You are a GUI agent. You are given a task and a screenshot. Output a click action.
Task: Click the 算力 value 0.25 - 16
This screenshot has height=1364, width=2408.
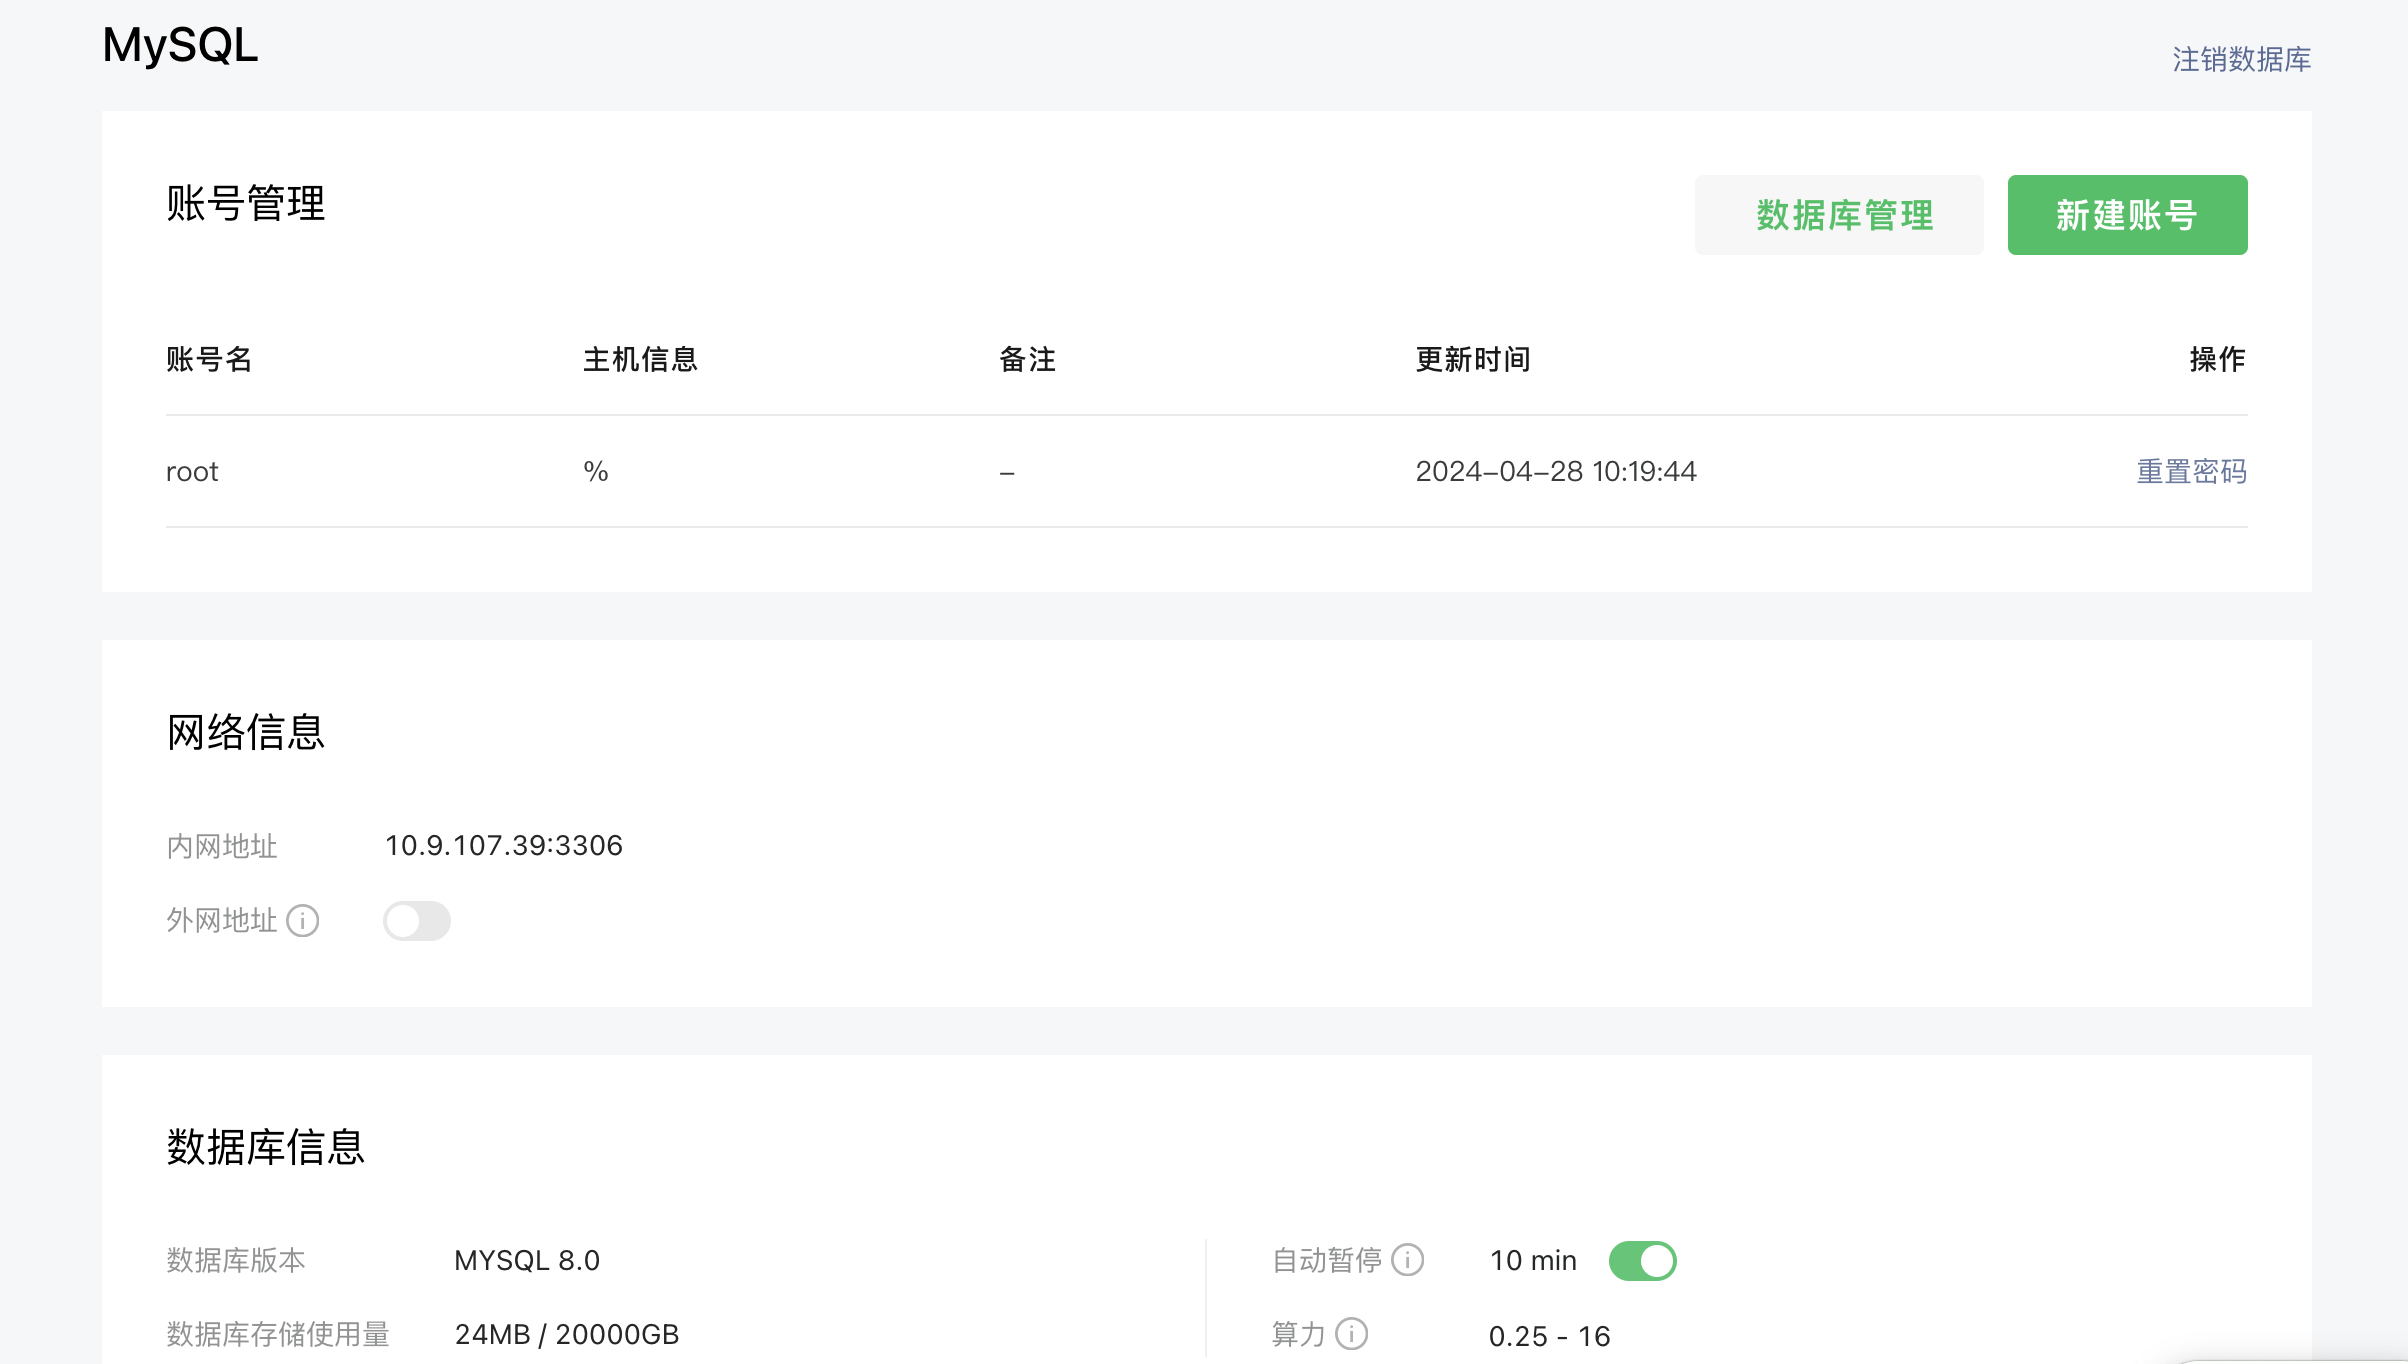click(x=1549, y=1336)
